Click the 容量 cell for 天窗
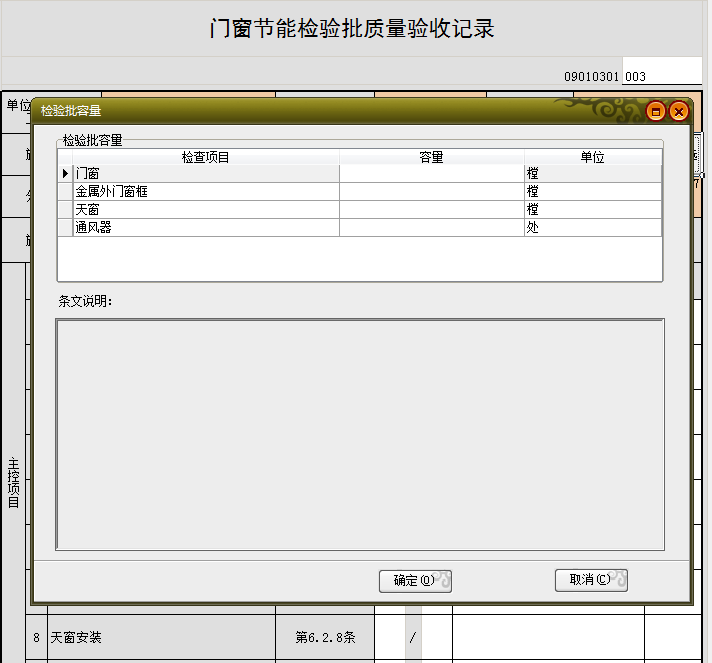This screenshot has height=663, width=712. click(x=432, y=209)
